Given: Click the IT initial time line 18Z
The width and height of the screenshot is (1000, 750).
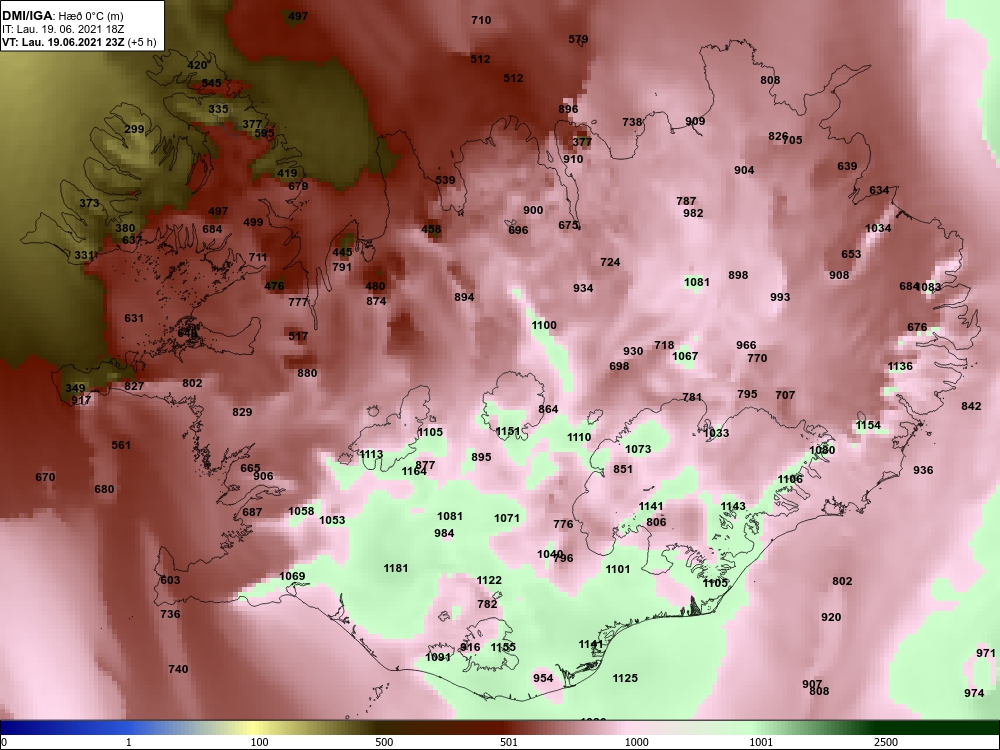Looking at the screenshot, I should [x=62, y=29].
